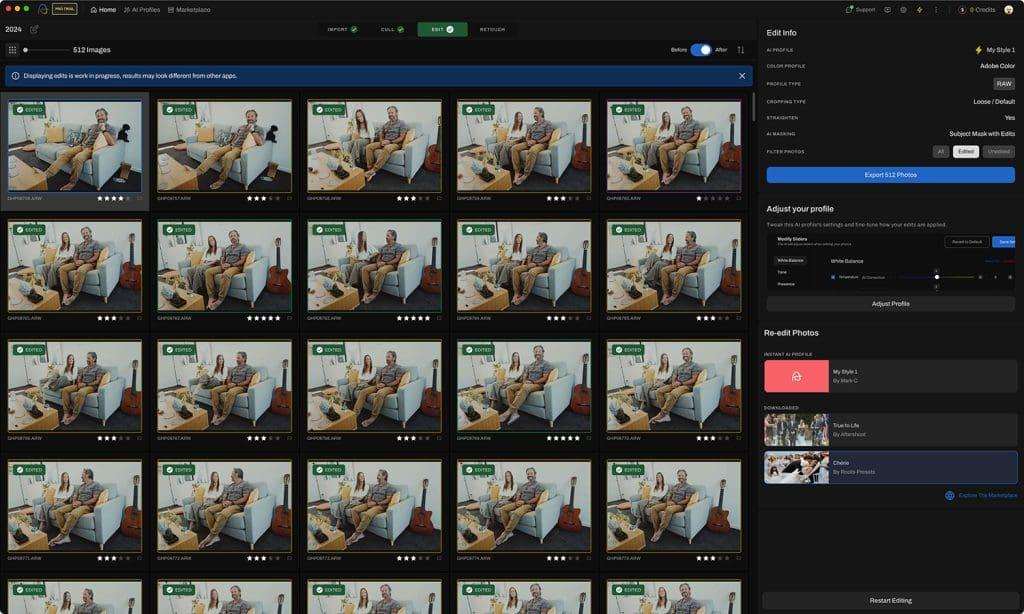Switch to the Retouch step
1024x614 pixels.
click(492, 29)
